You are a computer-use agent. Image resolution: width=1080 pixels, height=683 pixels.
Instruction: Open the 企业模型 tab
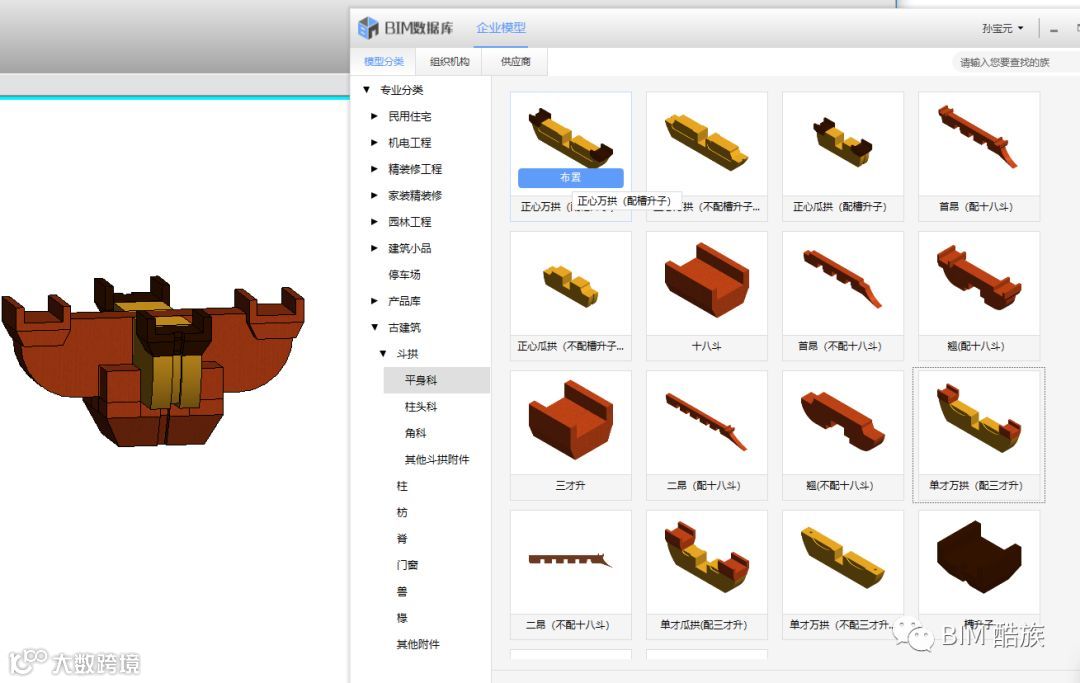click(501, 28)
